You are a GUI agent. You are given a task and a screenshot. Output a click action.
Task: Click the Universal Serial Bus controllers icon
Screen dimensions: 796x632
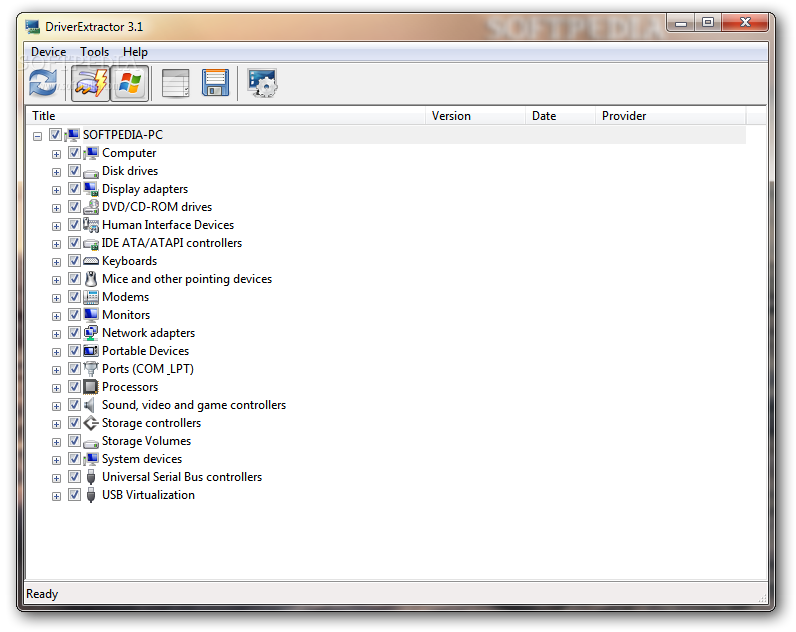[x=91, y=477]
